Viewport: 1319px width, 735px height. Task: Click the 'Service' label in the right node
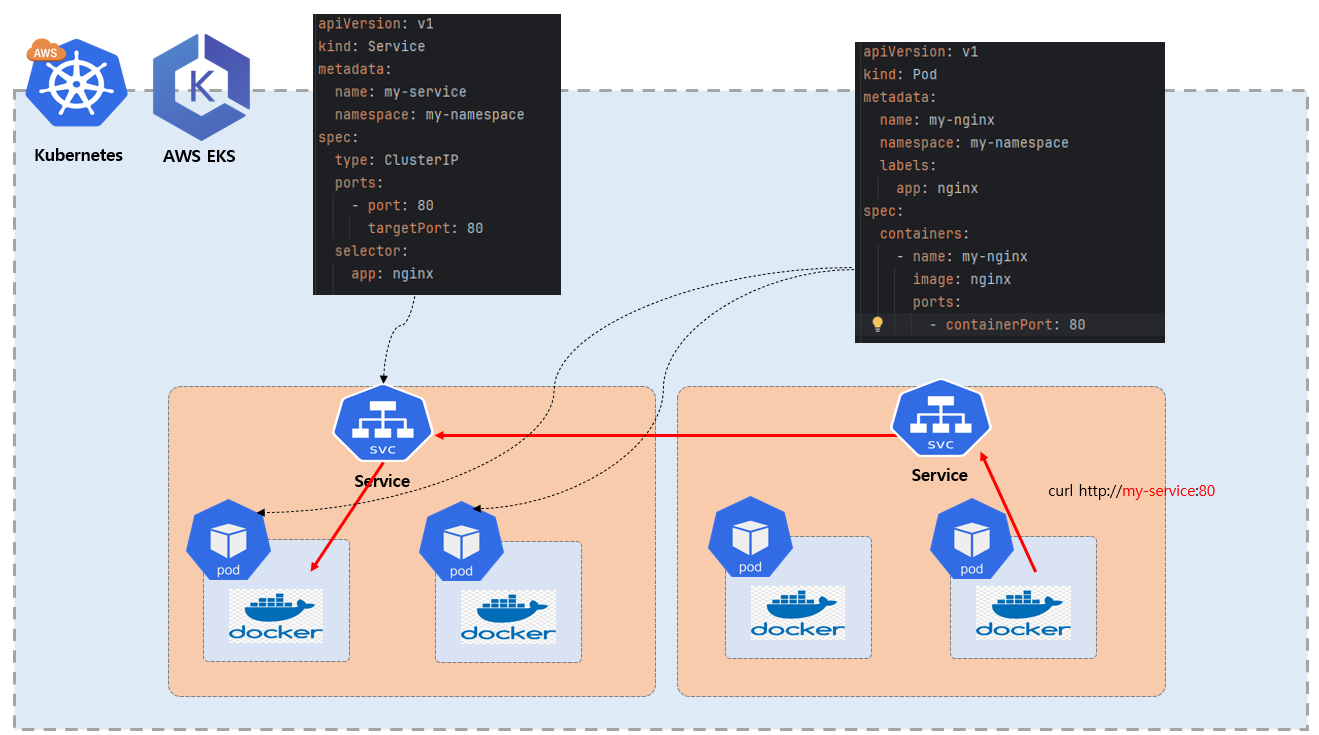point(940,475)
